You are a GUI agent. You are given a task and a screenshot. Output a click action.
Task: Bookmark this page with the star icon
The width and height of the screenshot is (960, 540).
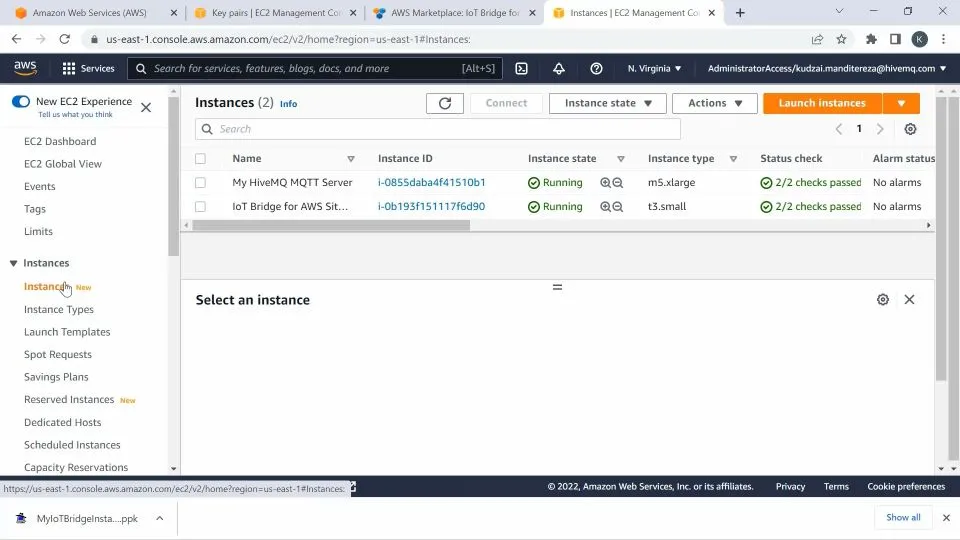coord(841,39)
